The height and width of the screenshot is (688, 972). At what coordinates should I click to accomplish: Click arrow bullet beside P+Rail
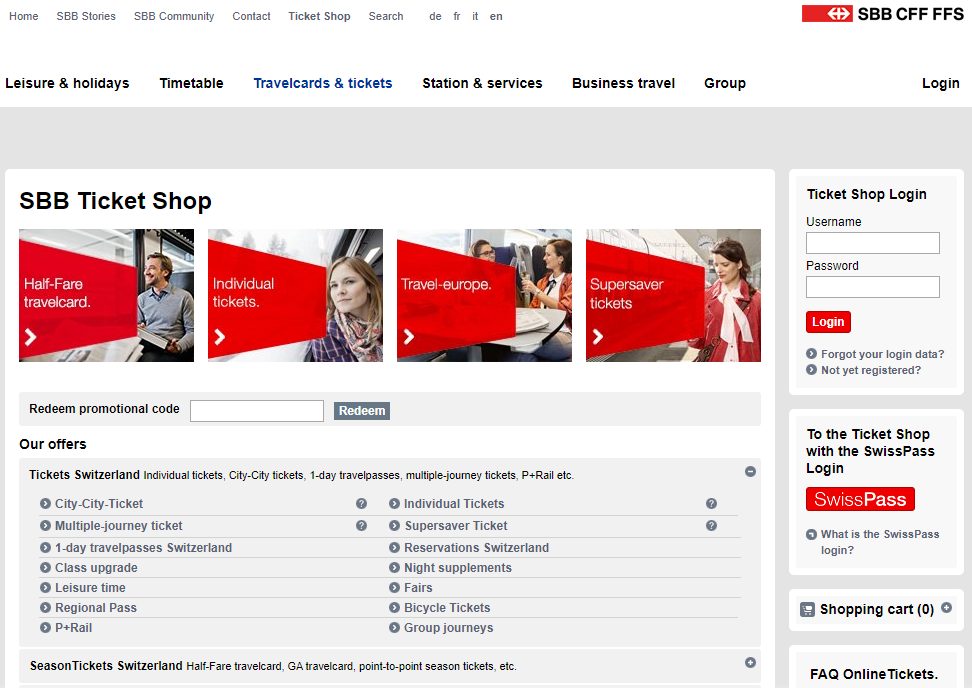point(45,628)
